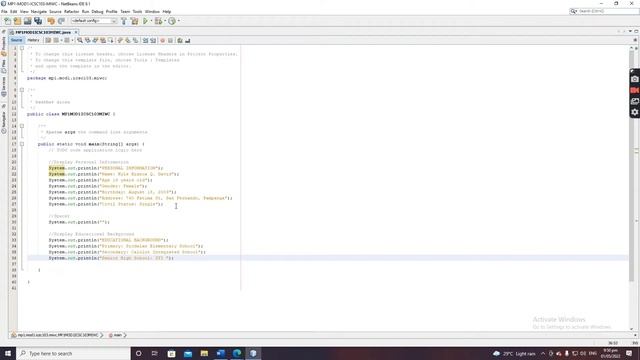Click the Debug Project toolbar icon
Viewport: 640px width, 360px height.
(x=158, y=21)
